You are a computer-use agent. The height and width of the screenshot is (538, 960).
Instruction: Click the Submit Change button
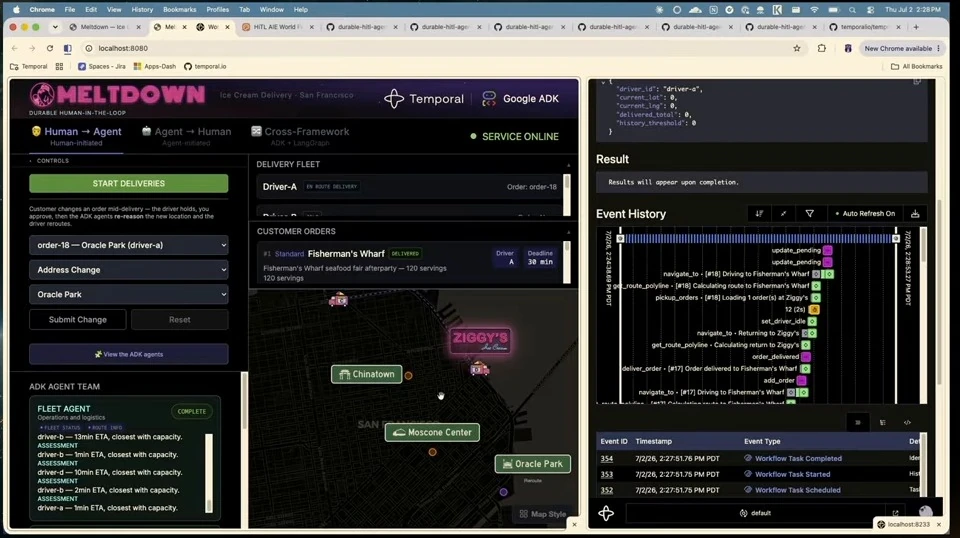pyautogui.click(x=78, y=319)
